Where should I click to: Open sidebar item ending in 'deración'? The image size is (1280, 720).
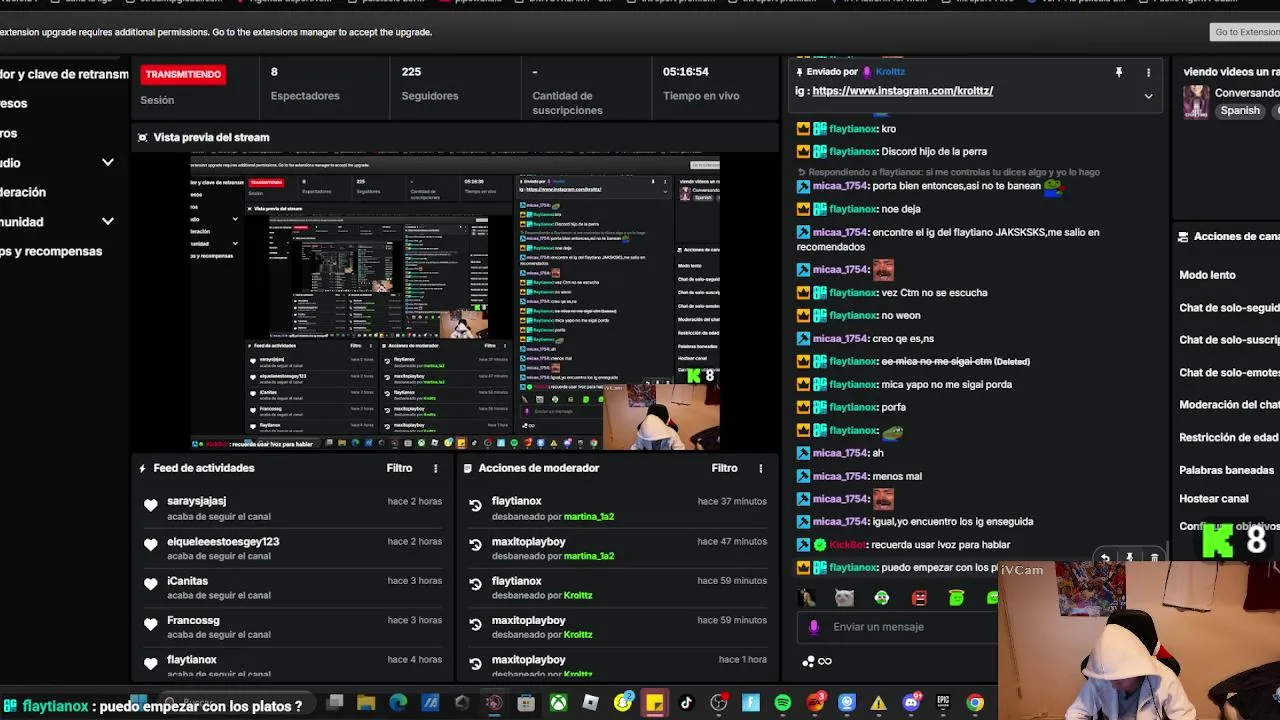point(23,192)
